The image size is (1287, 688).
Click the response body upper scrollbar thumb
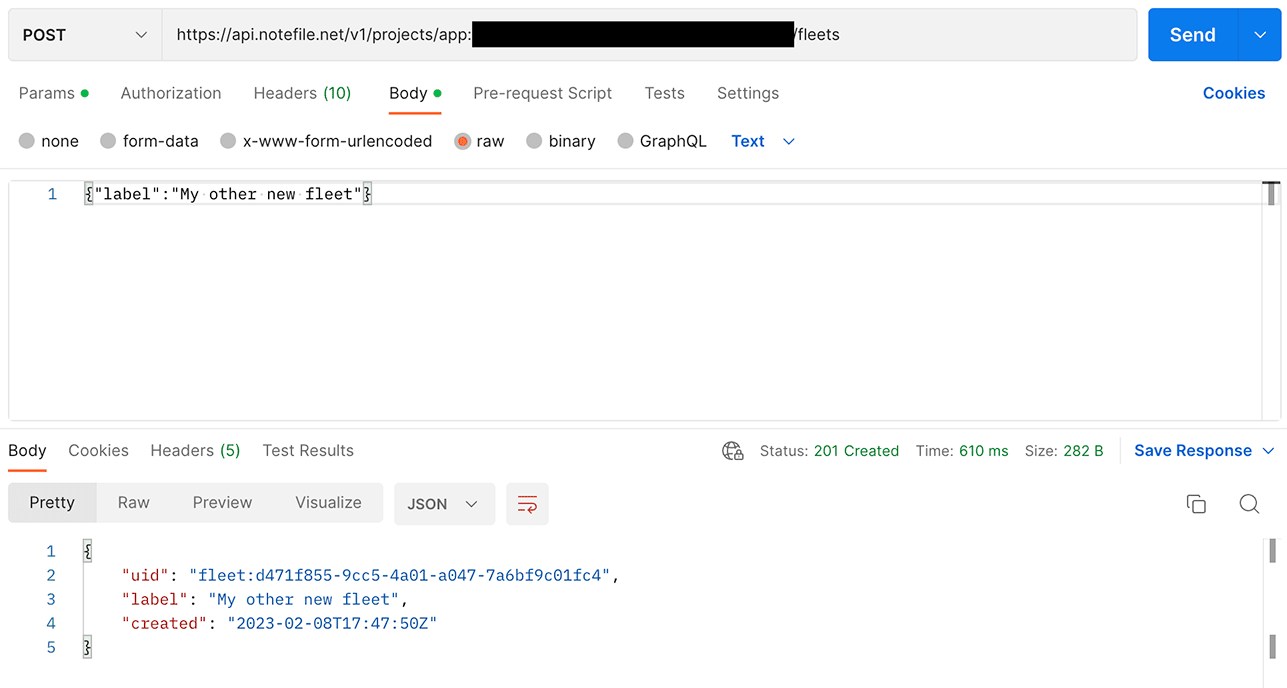(x=1272, y=551)
